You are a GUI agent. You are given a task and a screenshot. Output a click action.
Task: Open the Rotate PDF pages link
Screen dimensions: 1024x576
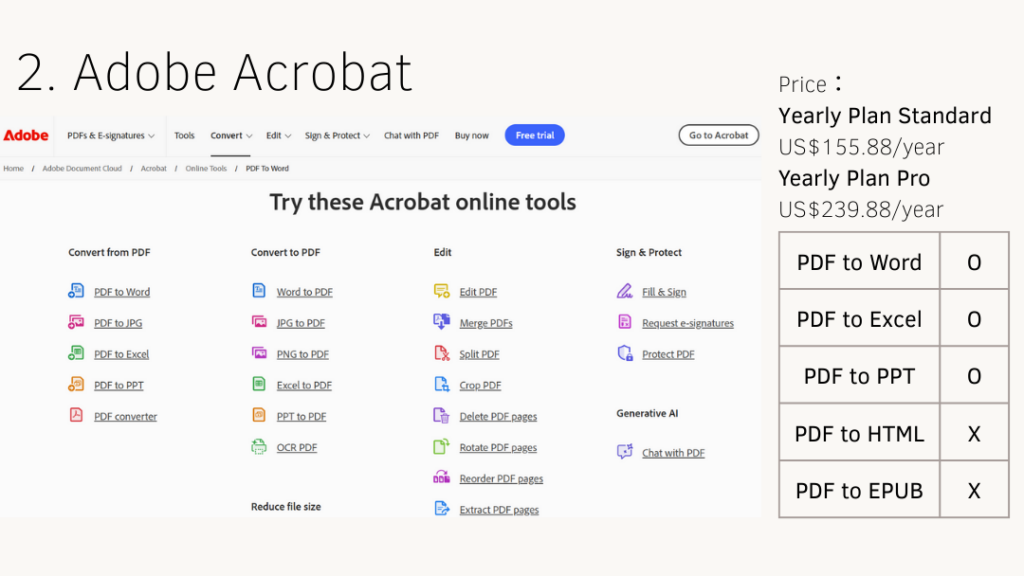point(498,447)
